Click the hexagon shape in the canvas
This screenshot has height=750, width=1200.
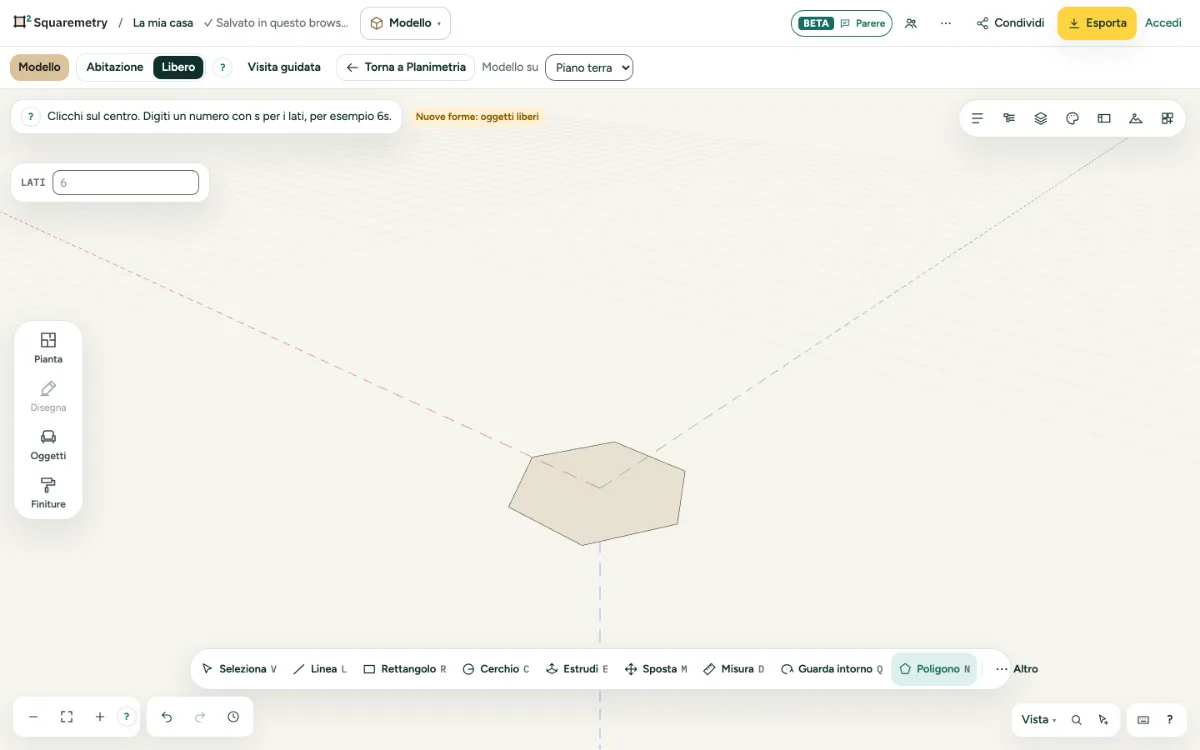(x=597, y=494)
